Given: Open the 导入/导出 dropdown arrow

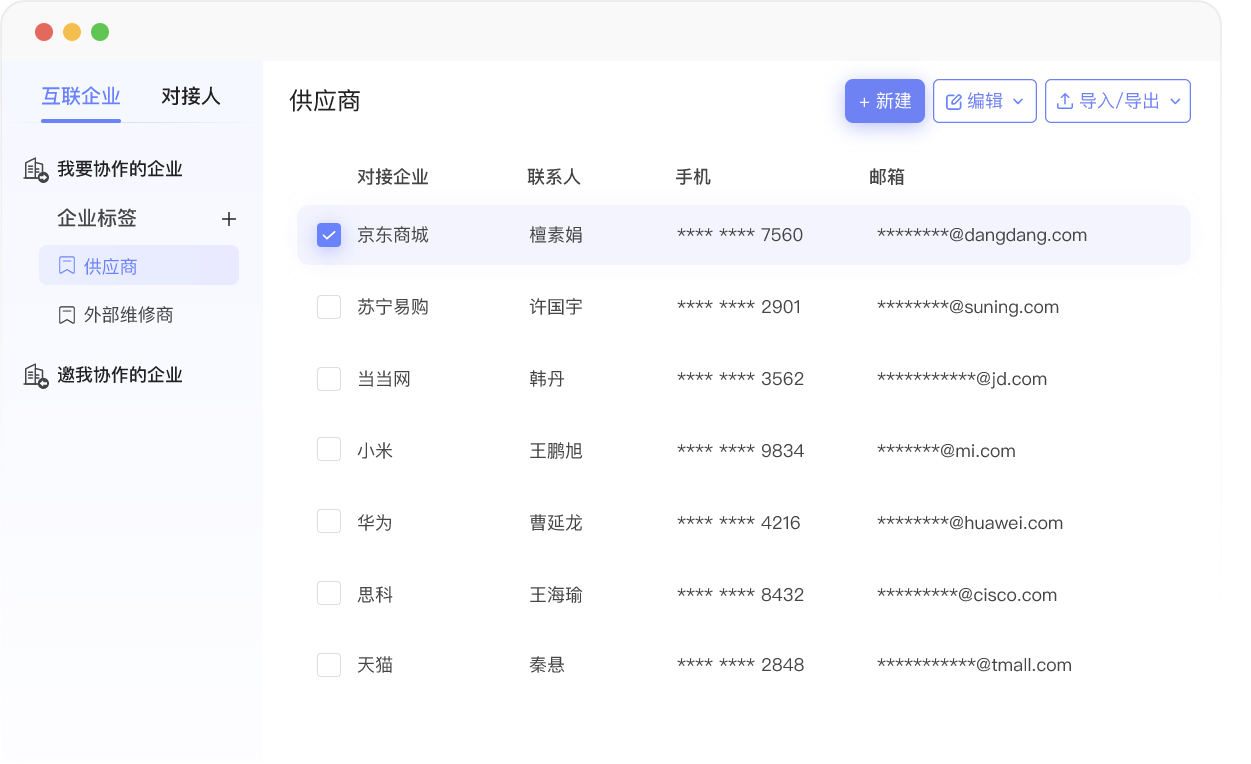Looking at the screenshot, I should click(x=1175, y=101).
